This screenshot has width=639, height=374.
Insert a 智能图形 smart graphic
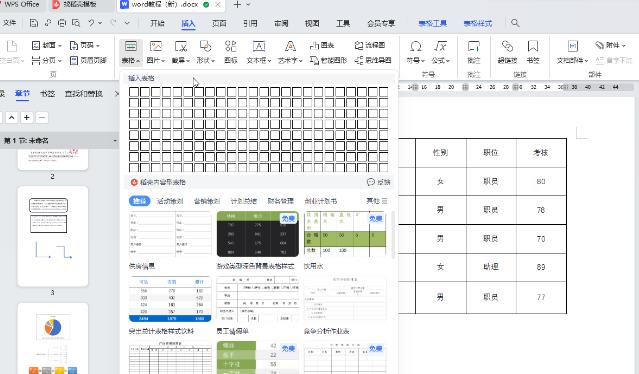click(x=328, y=60)
